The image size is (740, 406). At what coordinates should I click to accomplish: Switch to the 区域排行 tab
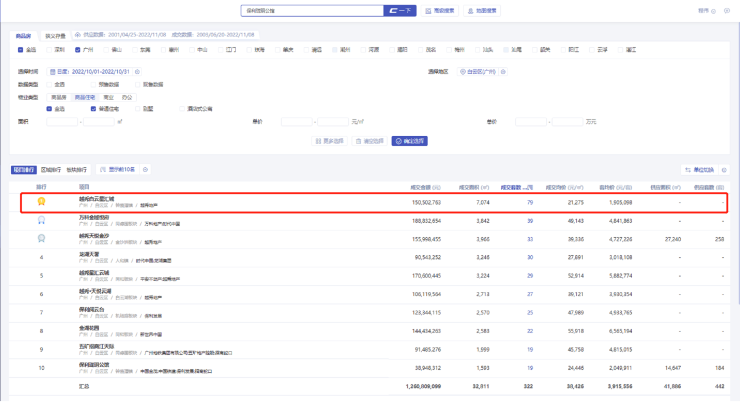(x=50, y=170)
